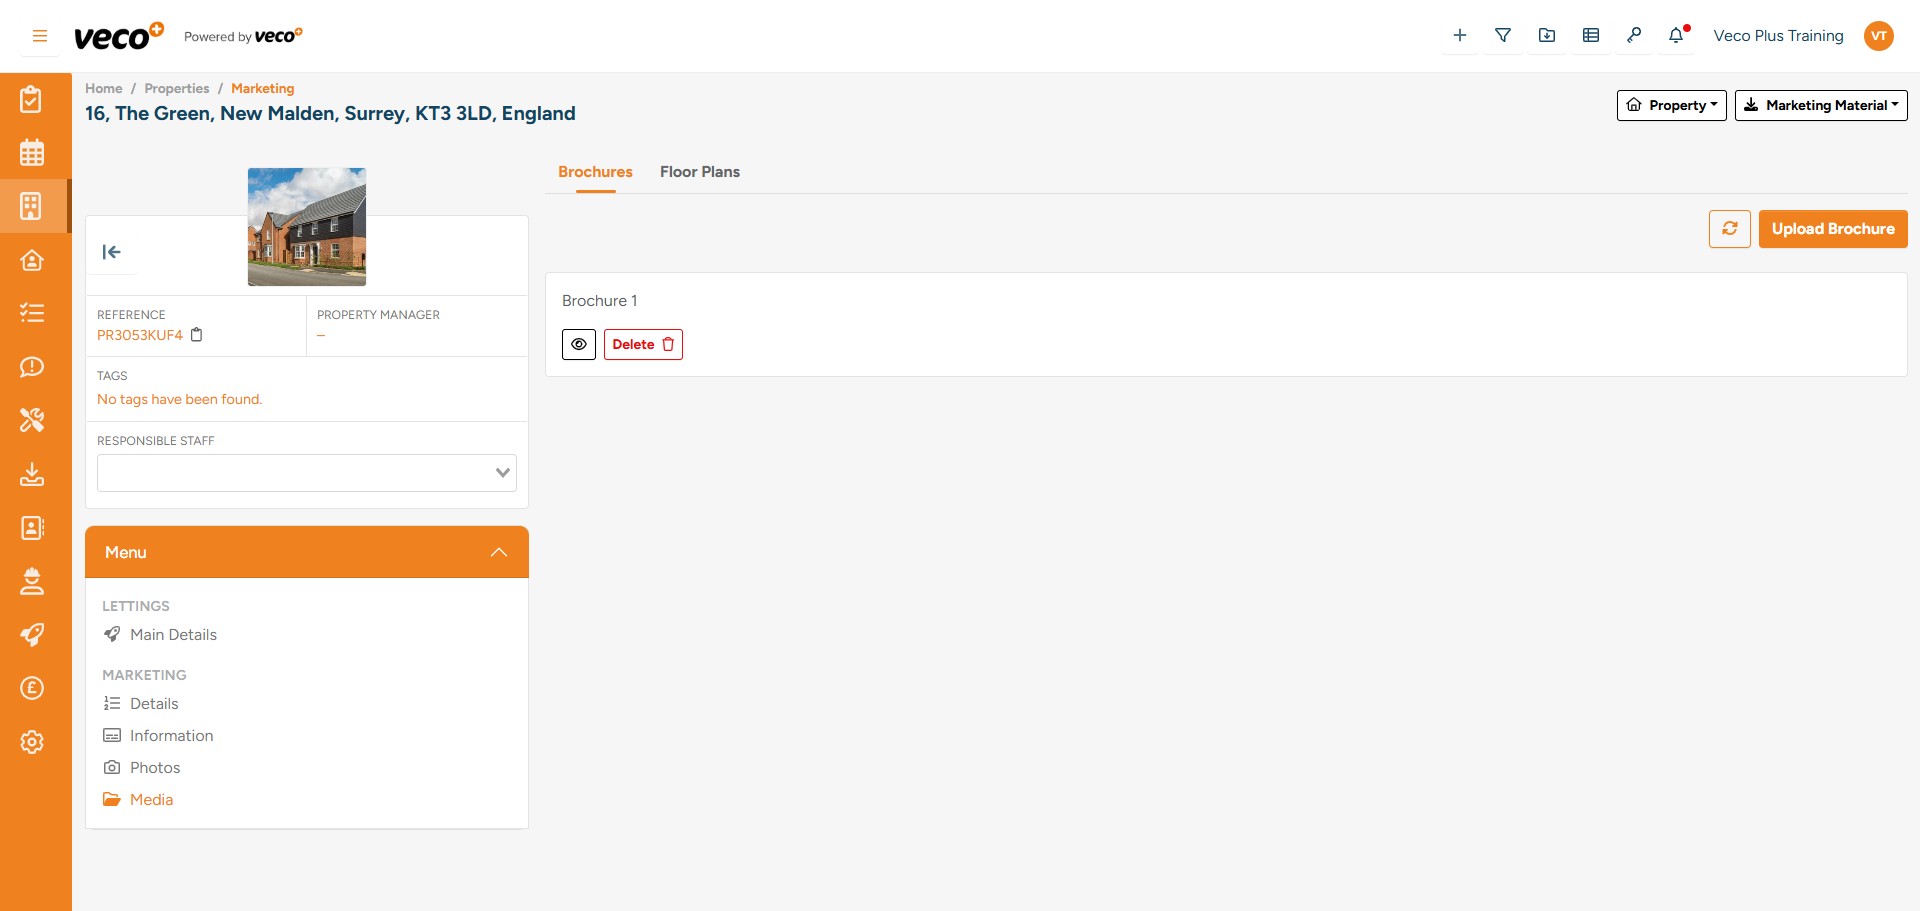Collapse the left property info panel
Screen dimensions: 1920x911
(112, 252)
